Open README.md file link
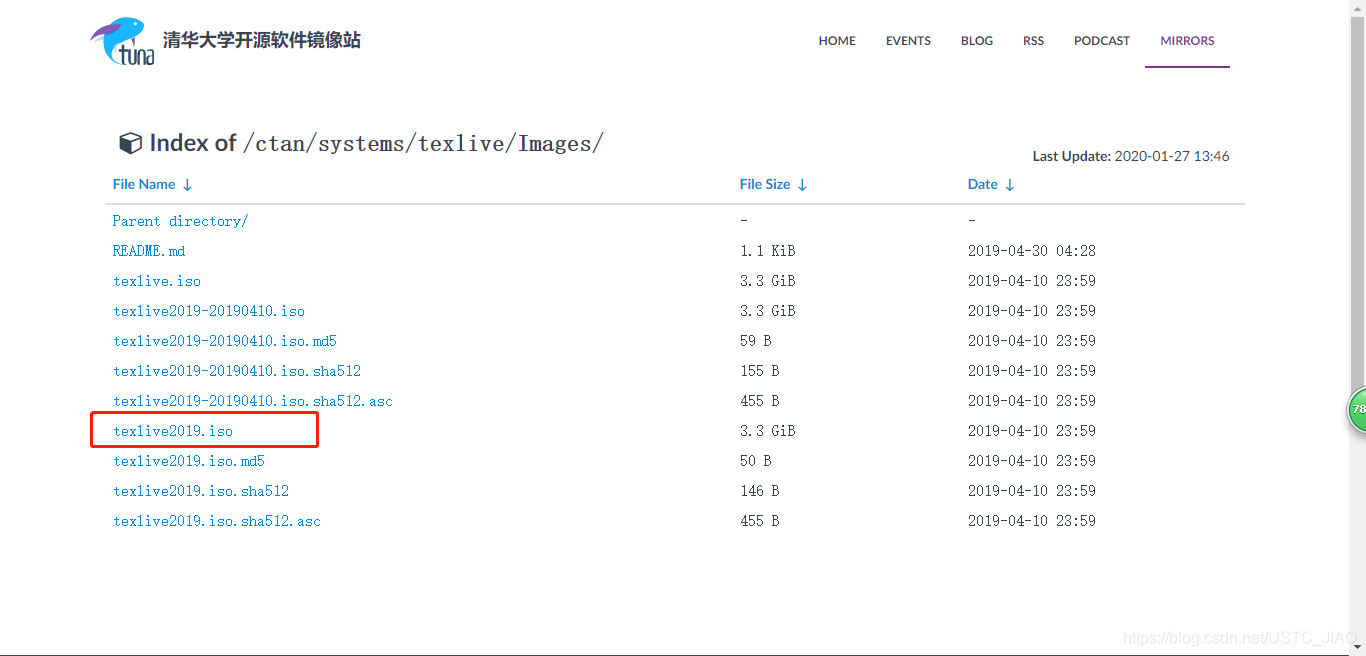The image size is (1366, 656). [149, 251]
